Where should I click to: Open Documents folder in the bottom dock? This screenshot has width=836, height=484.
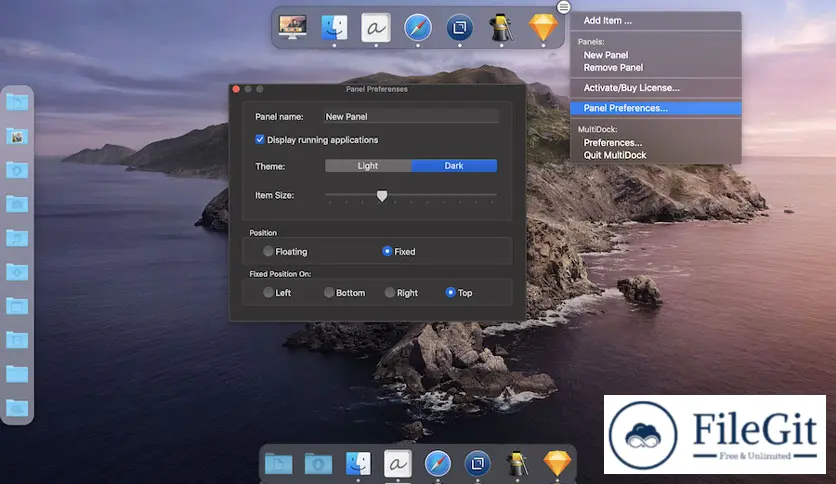coord(278,464)
